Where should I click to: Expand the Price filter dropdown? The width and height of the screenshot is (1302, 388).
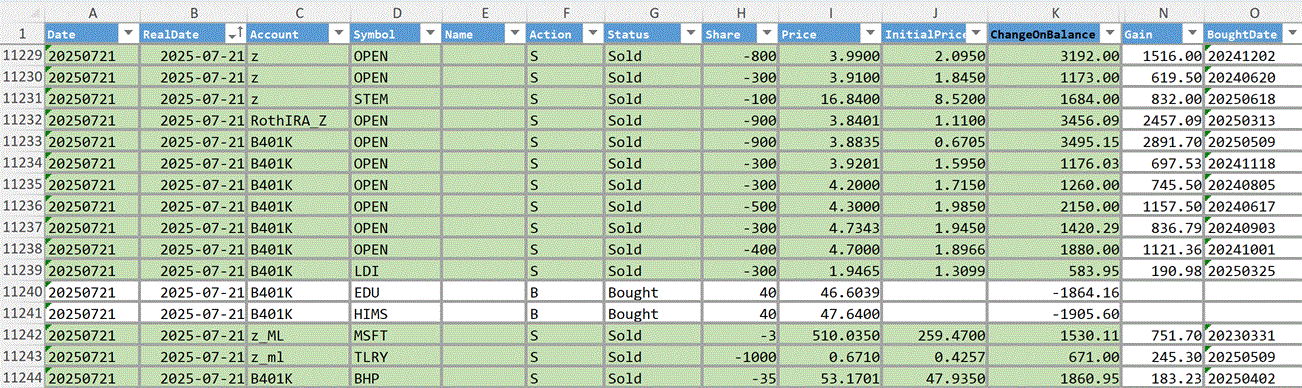pos(871,34)
